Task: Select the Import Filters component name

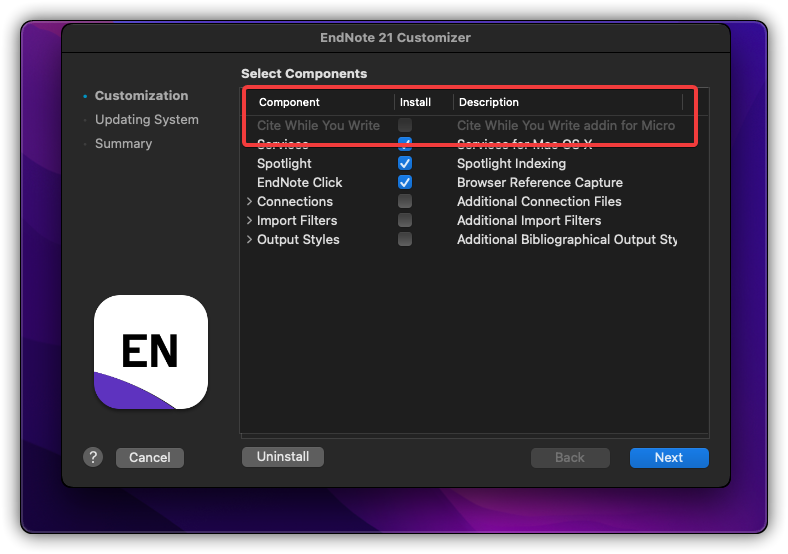Action: pos(297,221)
